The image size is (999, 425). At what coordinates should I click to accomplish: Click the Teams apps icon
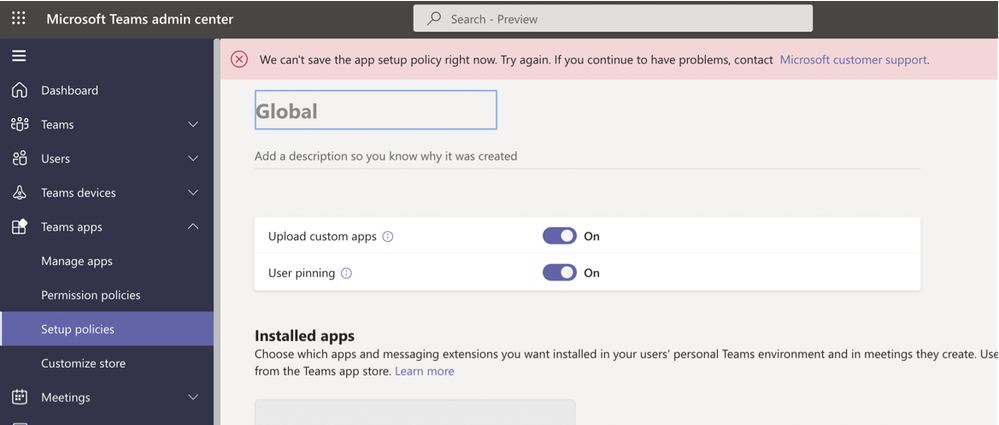tap(19, 227)
